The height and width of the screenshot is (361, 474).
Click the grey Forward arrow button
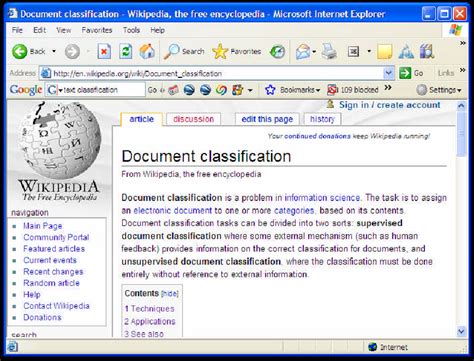[72, 52]
